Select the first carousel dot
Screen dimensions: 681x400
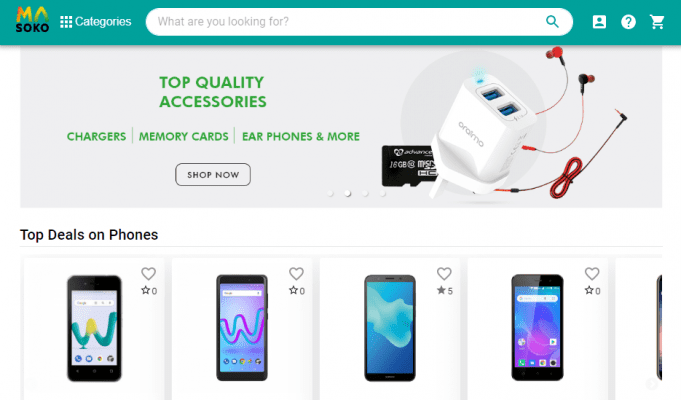point(331,194)
